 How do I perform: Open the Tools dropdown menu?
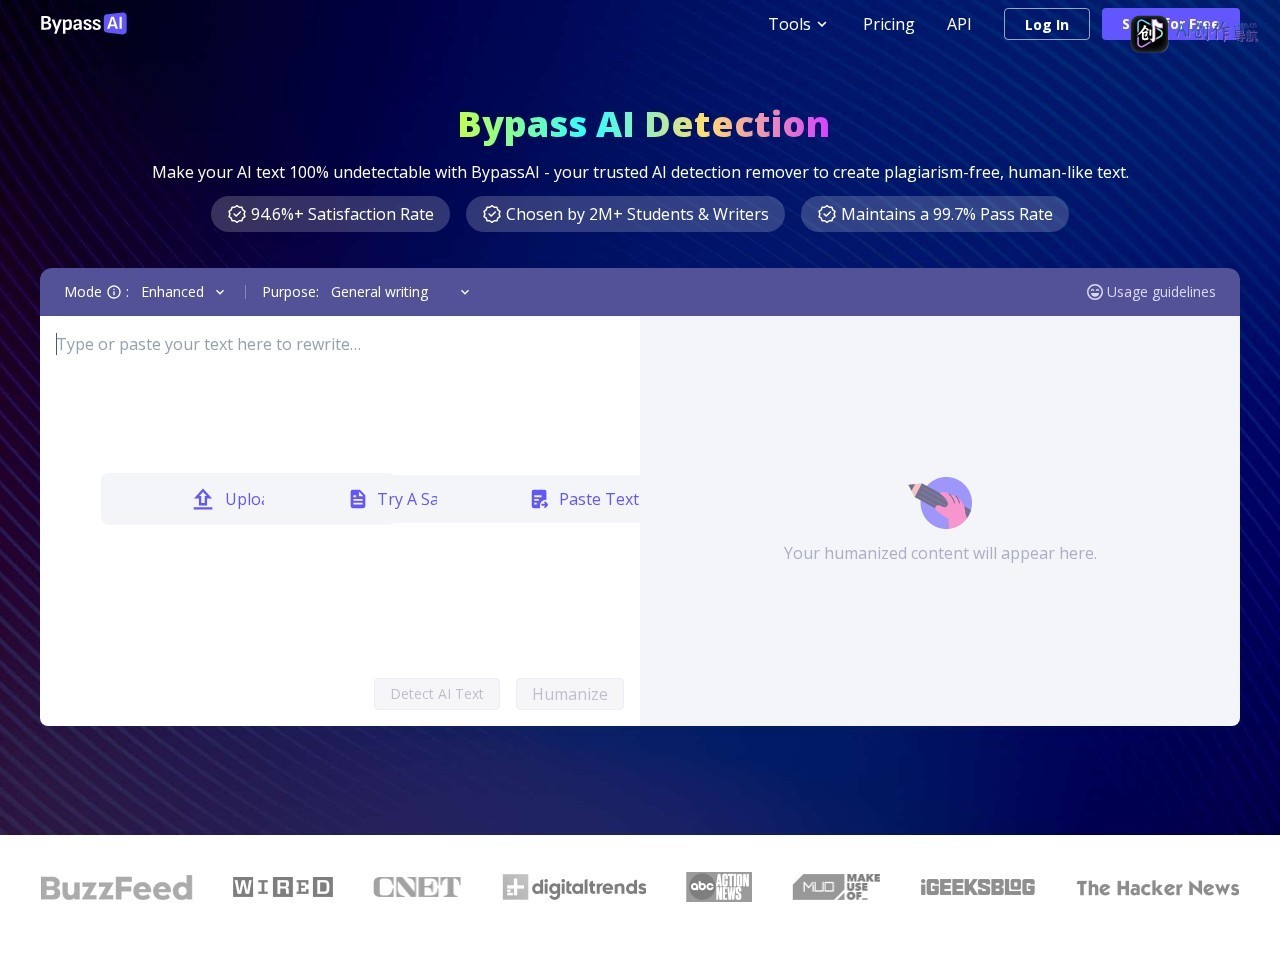pyautogui.click(x=797, y=24)
